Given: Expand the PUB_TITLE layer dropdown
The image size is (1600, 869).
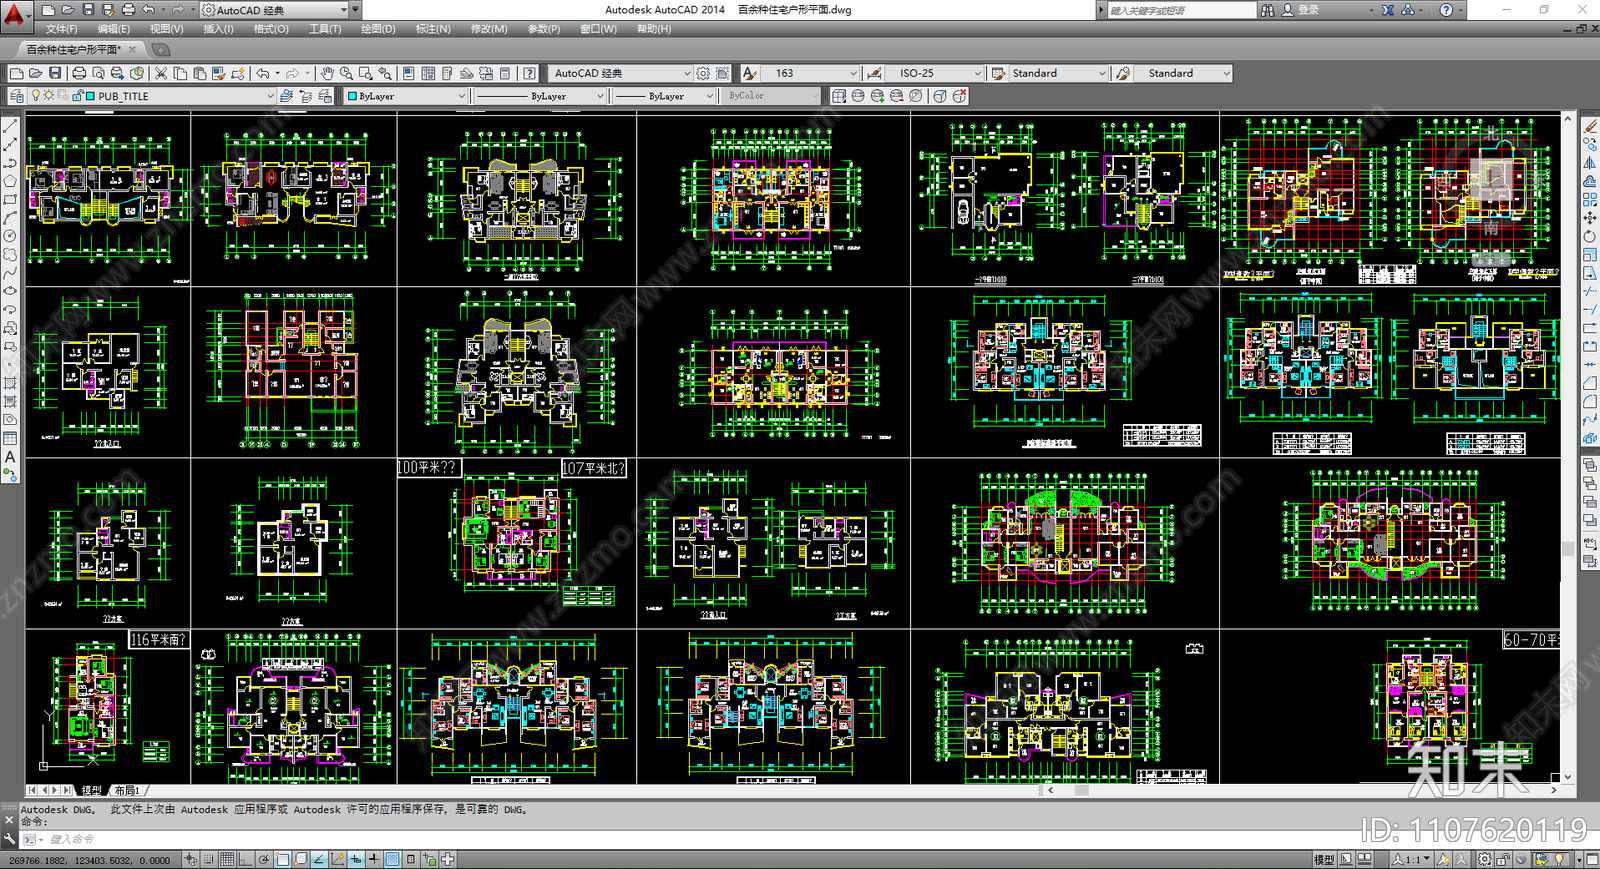Looking at the screenshot, I should [270, 96].
